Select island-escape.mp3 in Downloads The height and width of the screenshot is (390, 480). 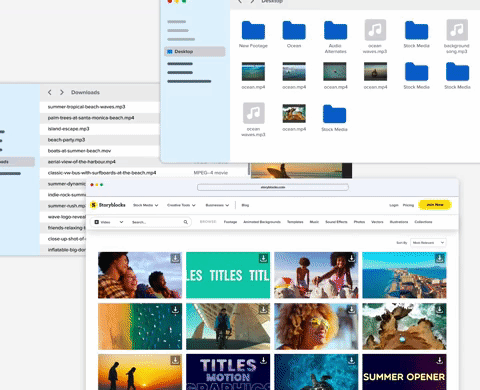[x=100, y=129]
